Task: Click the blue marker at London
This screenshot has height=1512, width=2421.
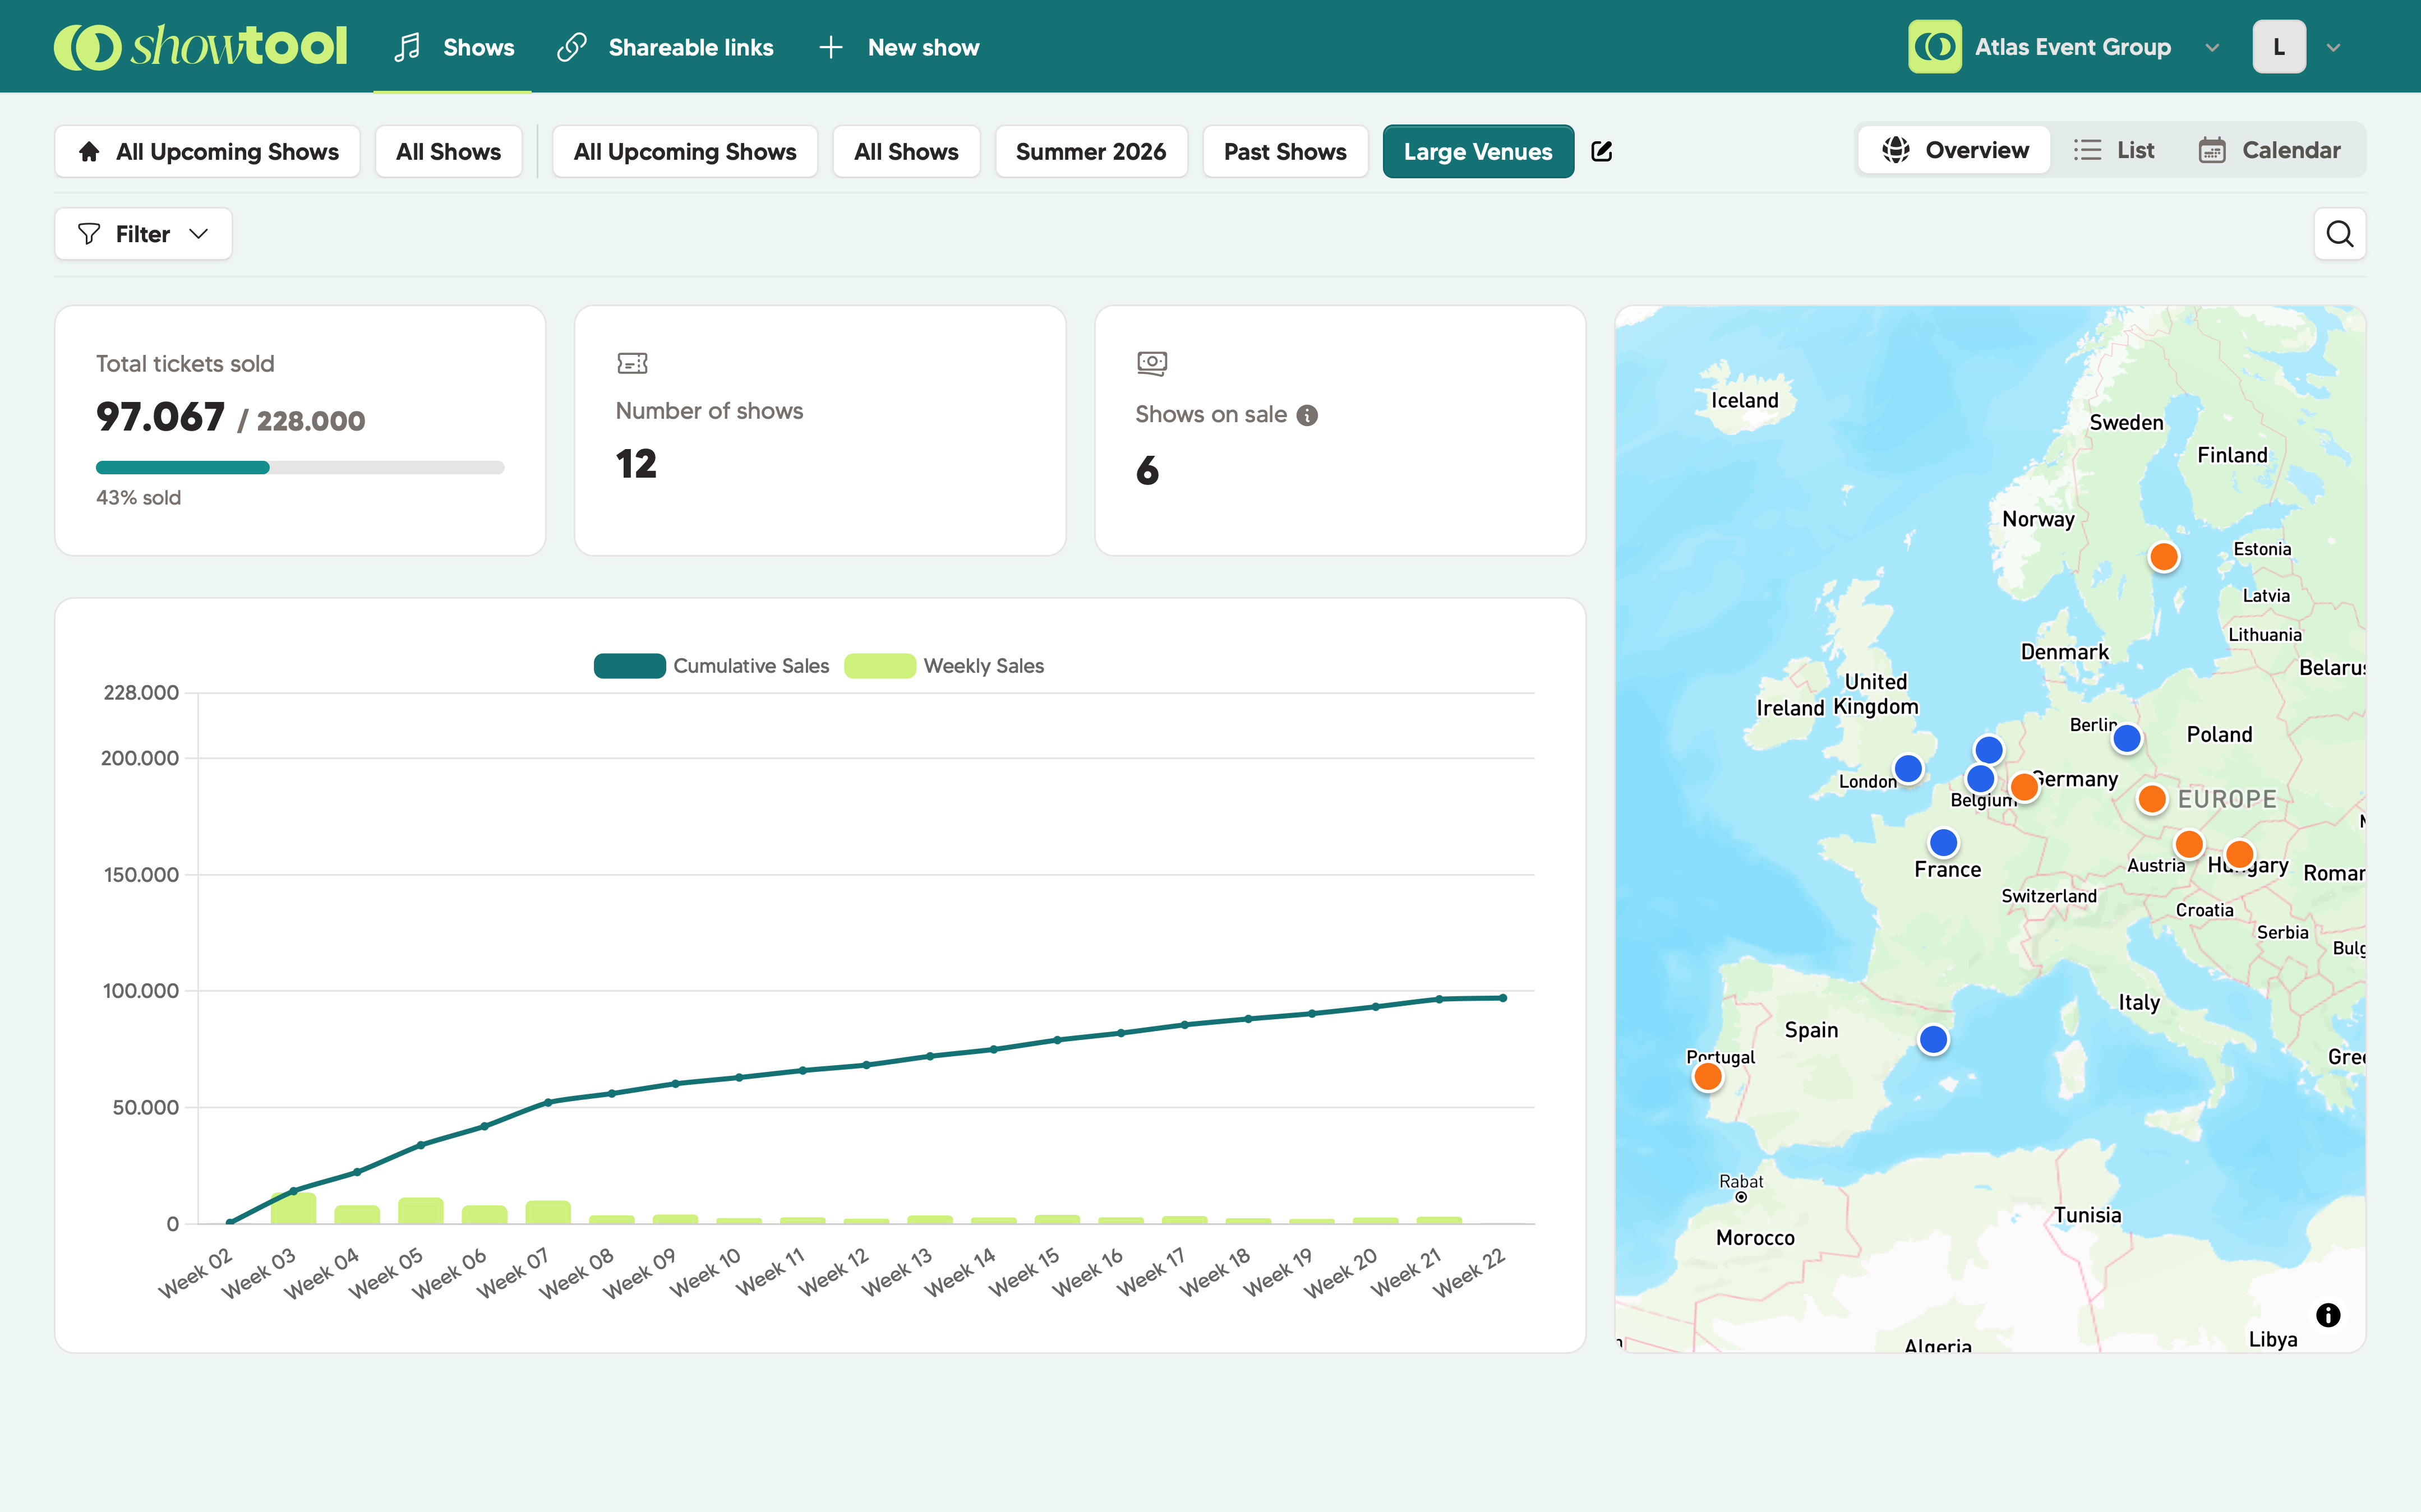Action: coord(1908,769)
